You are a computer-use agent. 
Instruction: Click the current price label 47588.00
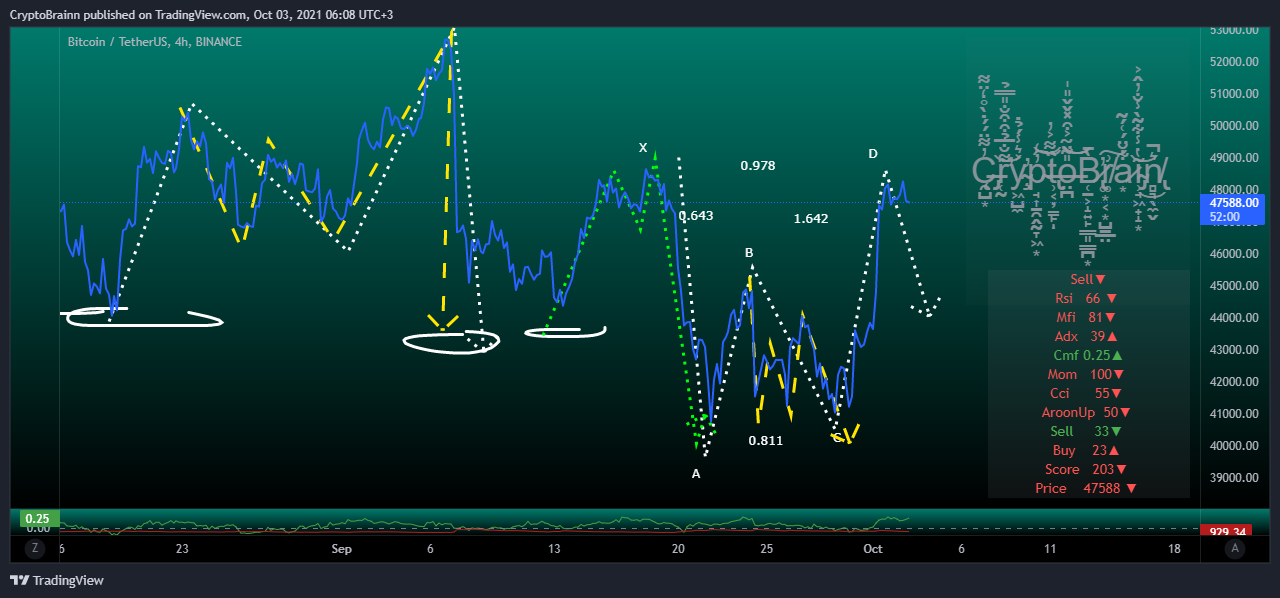click(x=1234, y=203)
